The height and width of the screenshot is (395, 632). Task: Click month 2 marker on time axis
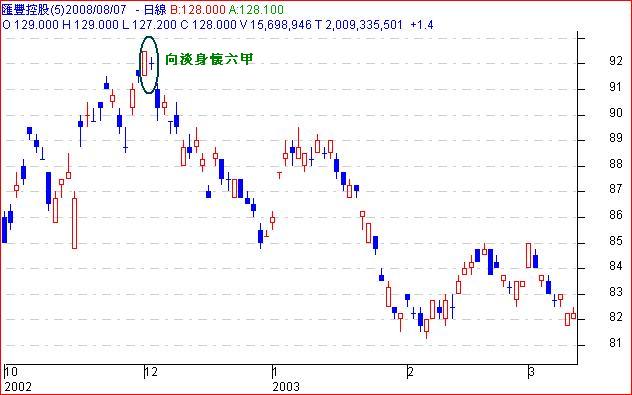(x=410, y=372)
